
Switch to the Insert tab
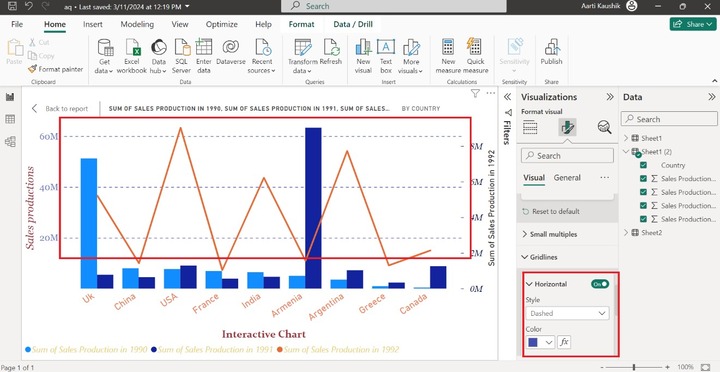point(93,24)
